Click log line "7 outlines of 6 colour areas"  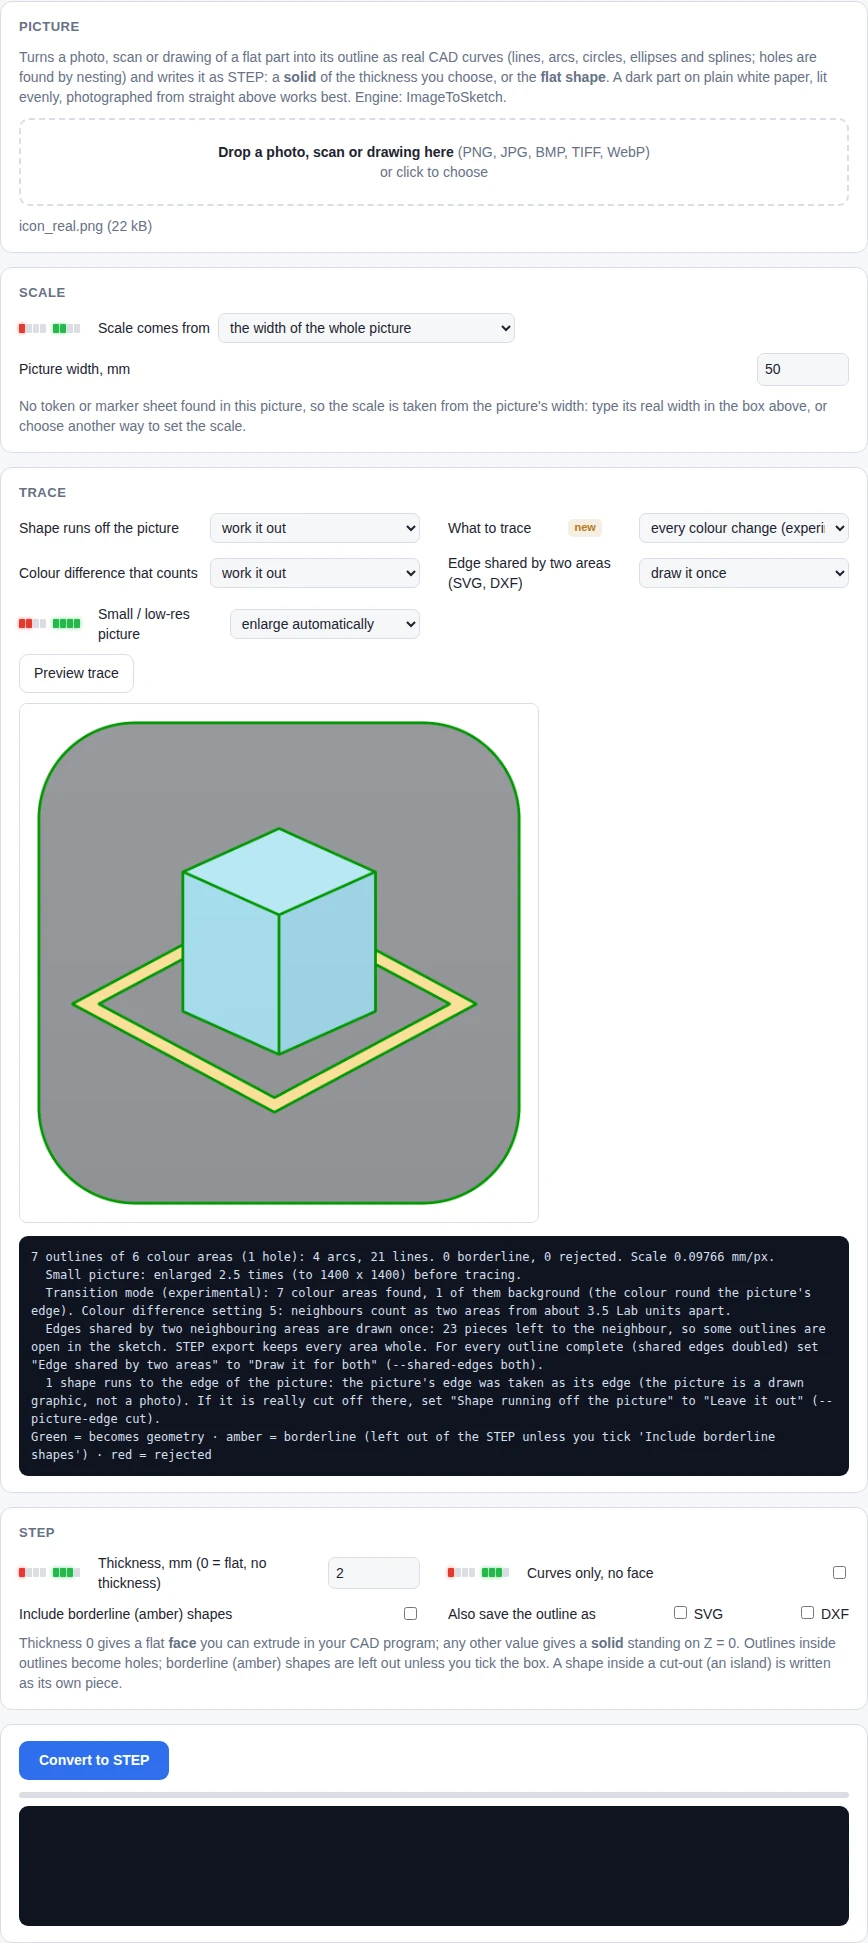coord(403,1257)
